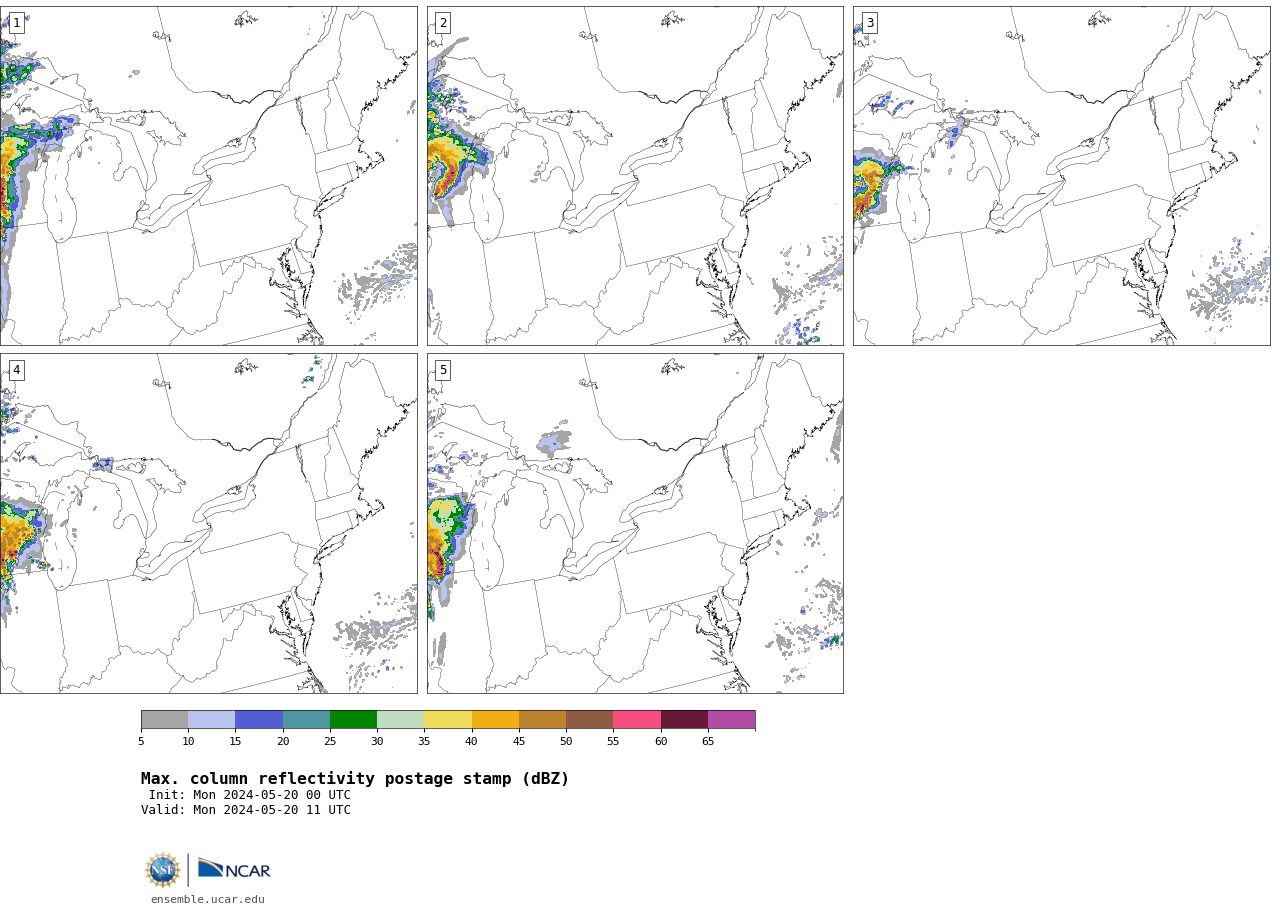
Task: Click the panel number label 4
Action: (16, 370)
